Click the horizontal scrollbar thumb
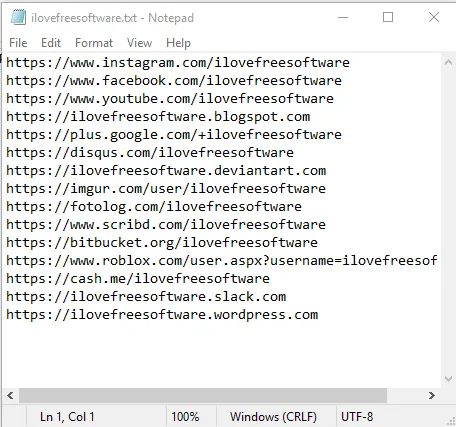456x427 pixels. click(x=203, y=396)
